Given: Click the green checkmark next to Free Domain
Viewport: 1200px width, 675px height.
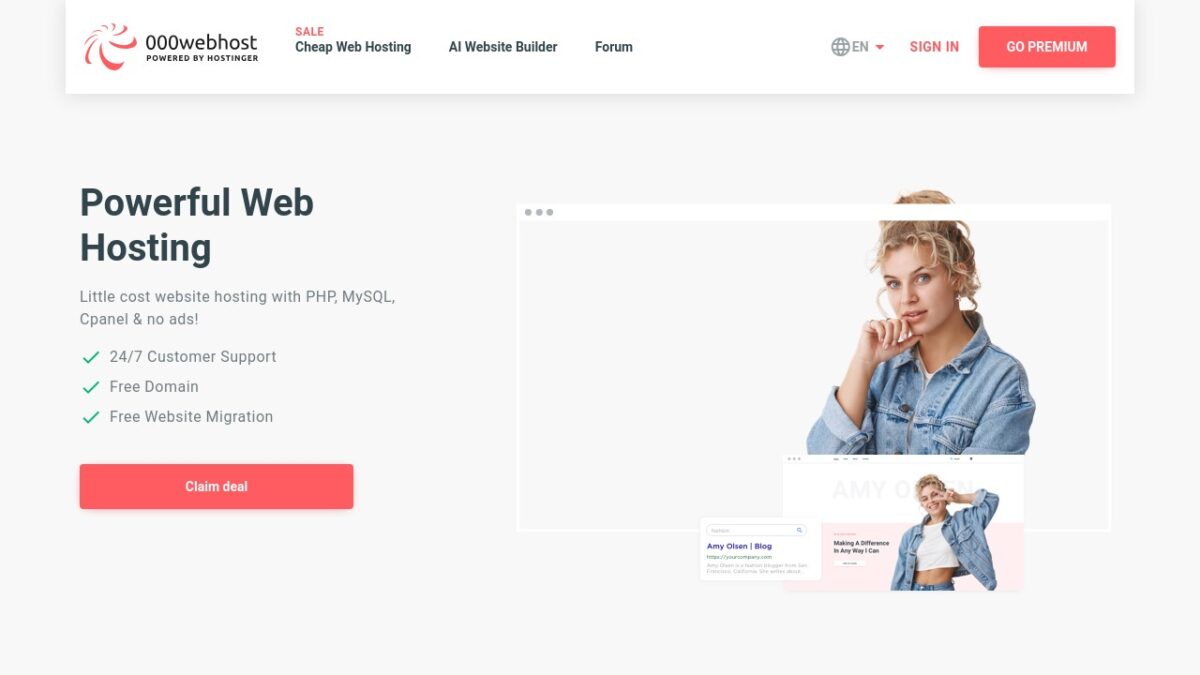Looking at the screenshot, I should pyautogui.click(x=91, y=387).
